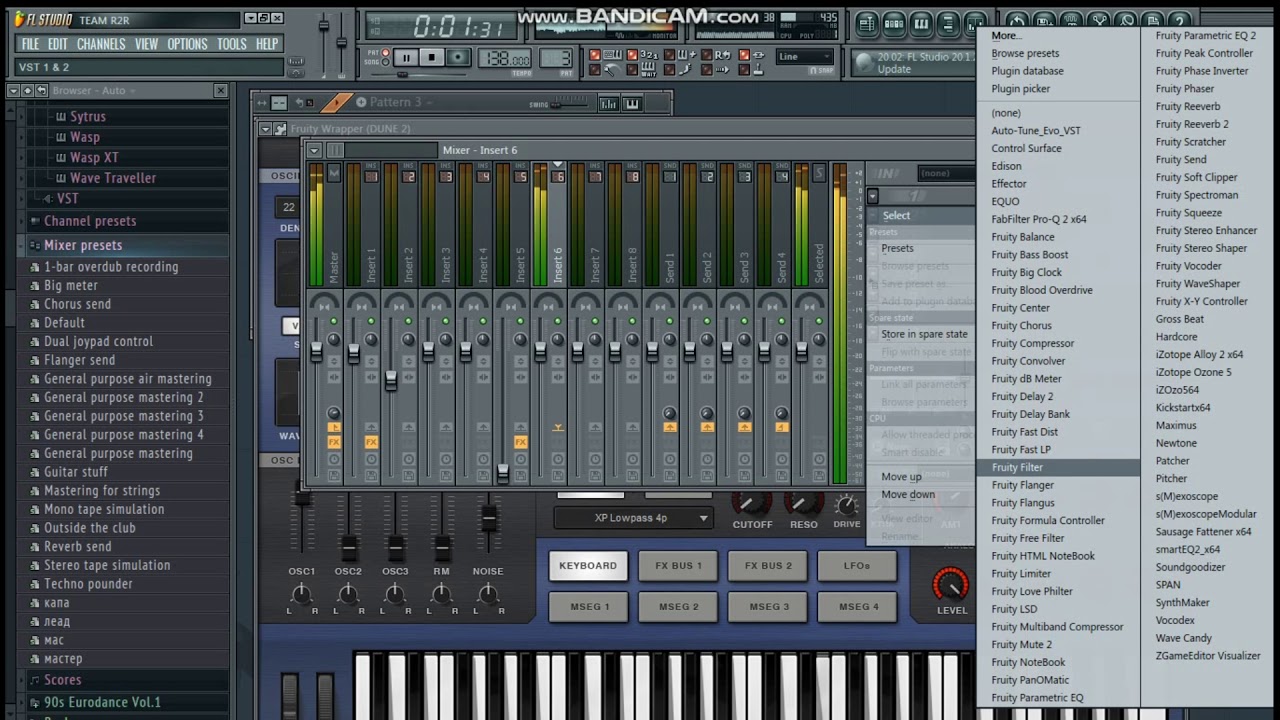
Task: Open the CHANNELS menu
Action: coord(101,44)
